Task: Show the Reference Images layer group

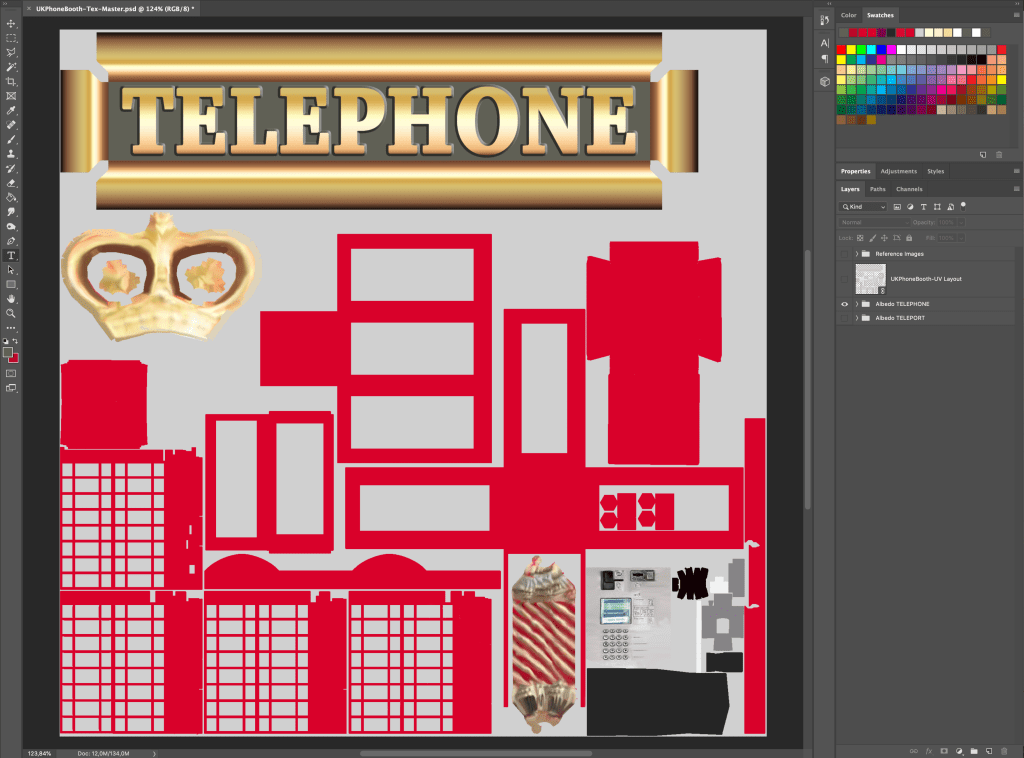Action: [x=844, y=254]
